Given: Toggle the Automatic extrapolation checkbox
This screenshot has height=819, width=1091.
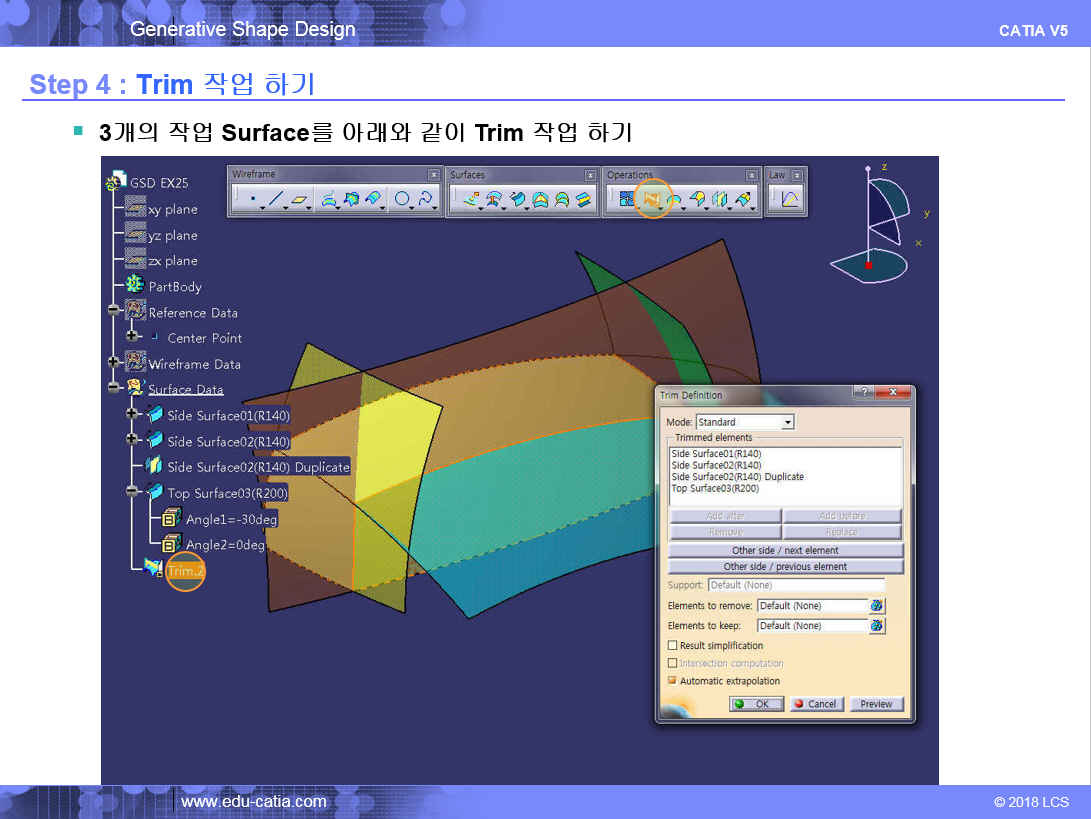Looking at the screenshot, I should click(x=673, y=681).
